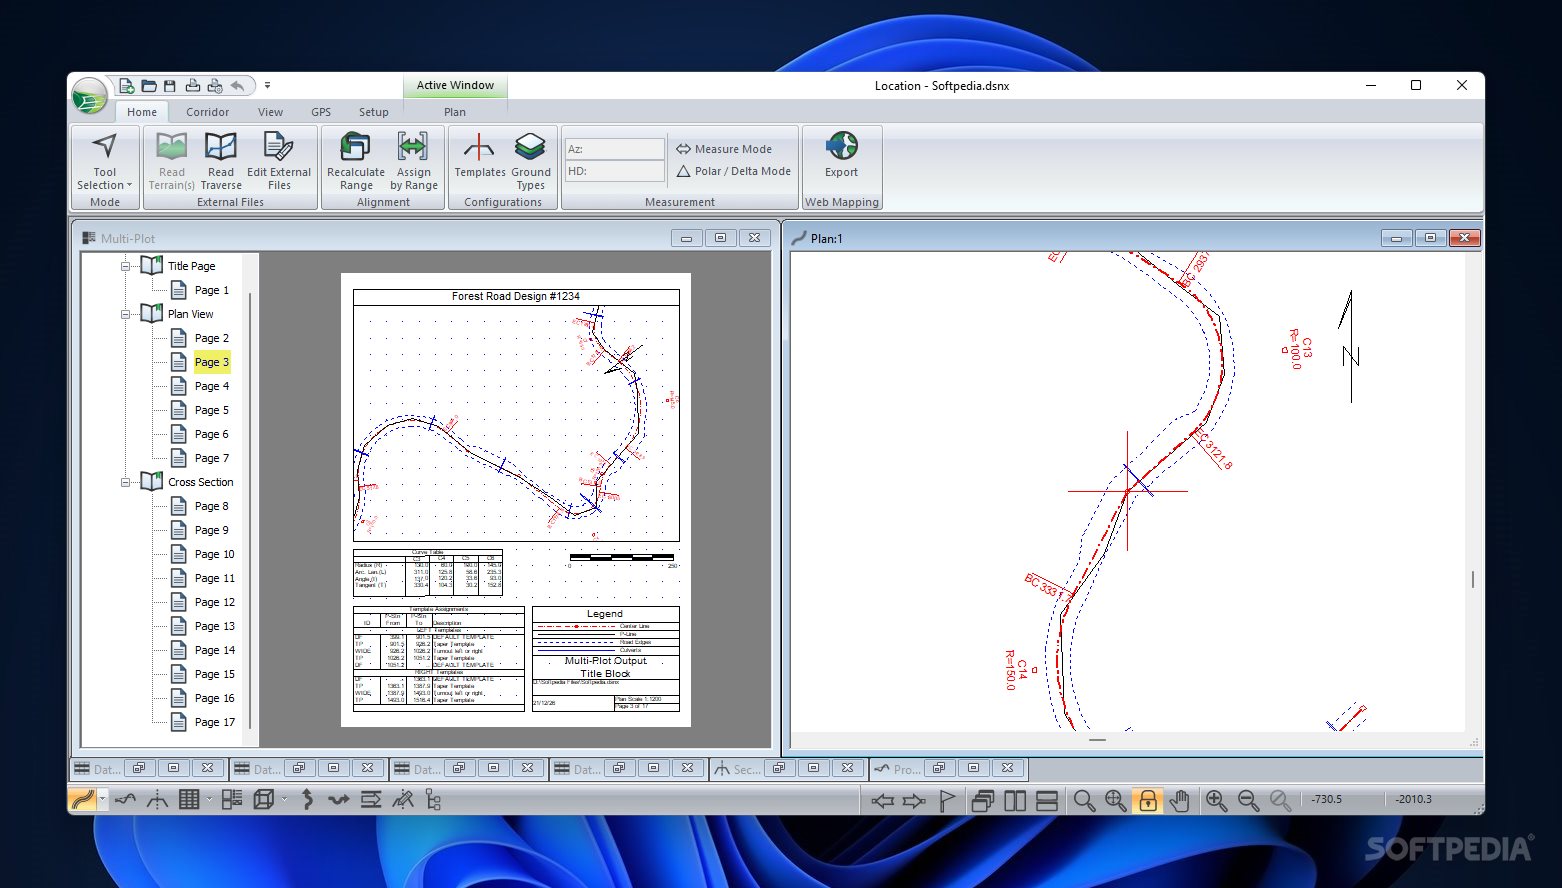Select Page 10 under Cross Section
The height and width of the screenshot is (888, 1562).
click(214, 554)
